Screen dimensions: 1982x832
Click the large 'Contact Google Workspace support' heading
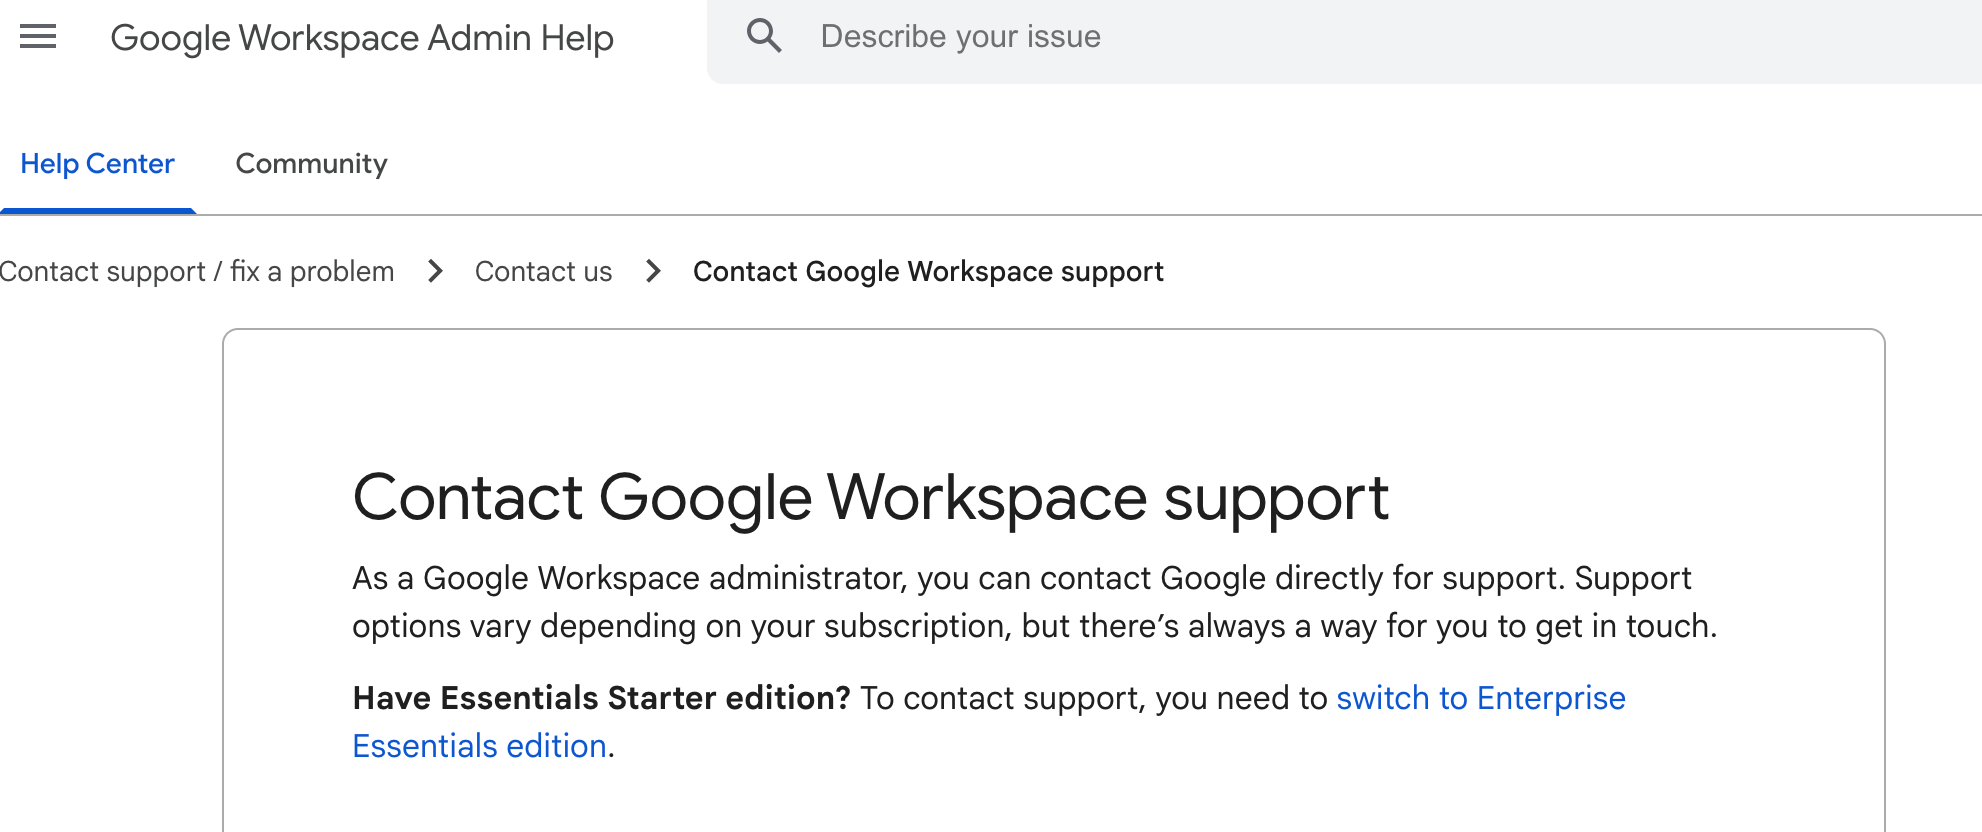tap(870, 497)
